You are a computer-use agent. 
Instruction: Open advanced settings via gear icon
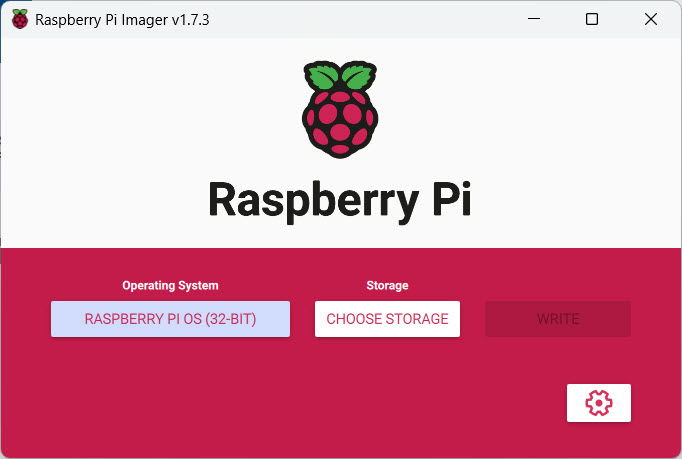pos(598,403)
